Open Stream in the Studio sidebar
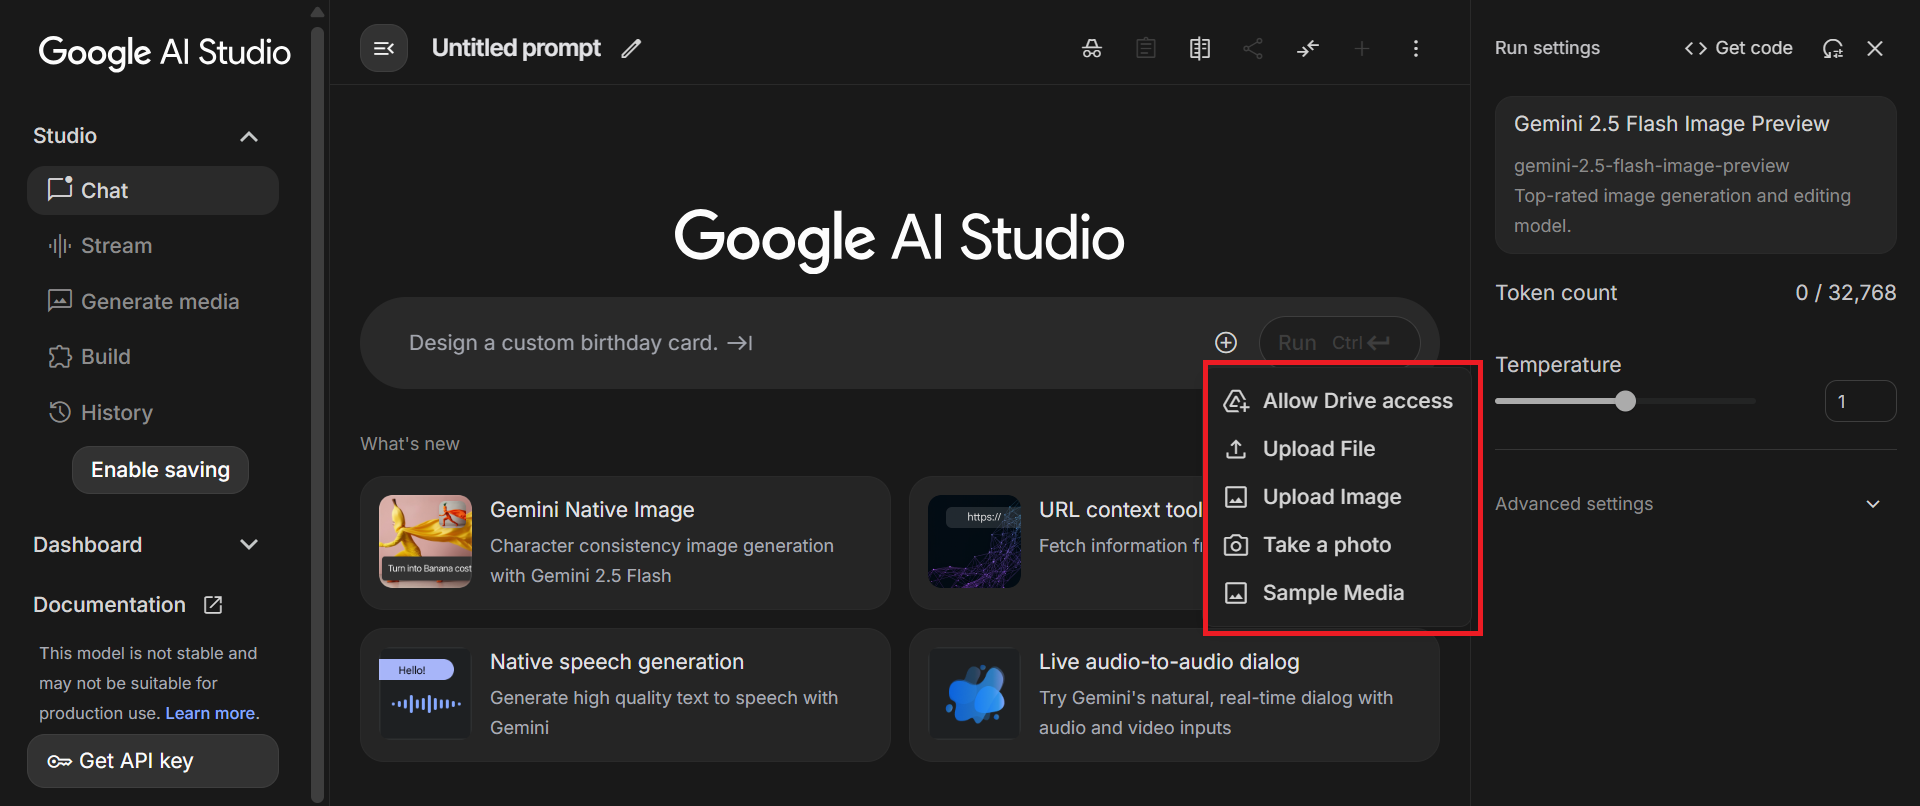The width and height of the screenshot is (1920, 806). point(153,246)
